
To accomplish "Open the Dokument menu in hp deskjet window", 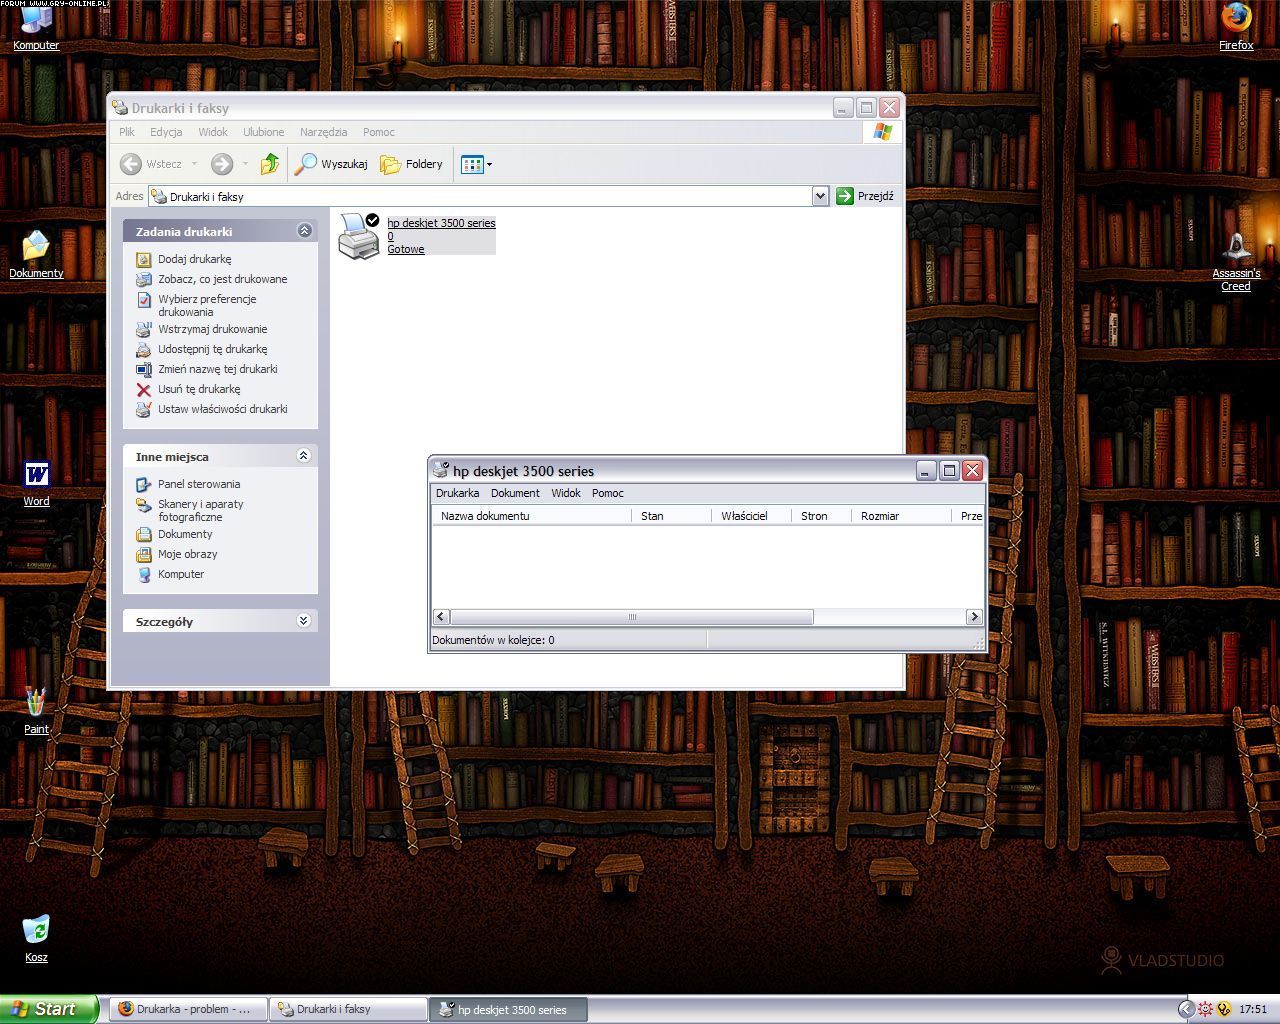I will tap(515, 493).
